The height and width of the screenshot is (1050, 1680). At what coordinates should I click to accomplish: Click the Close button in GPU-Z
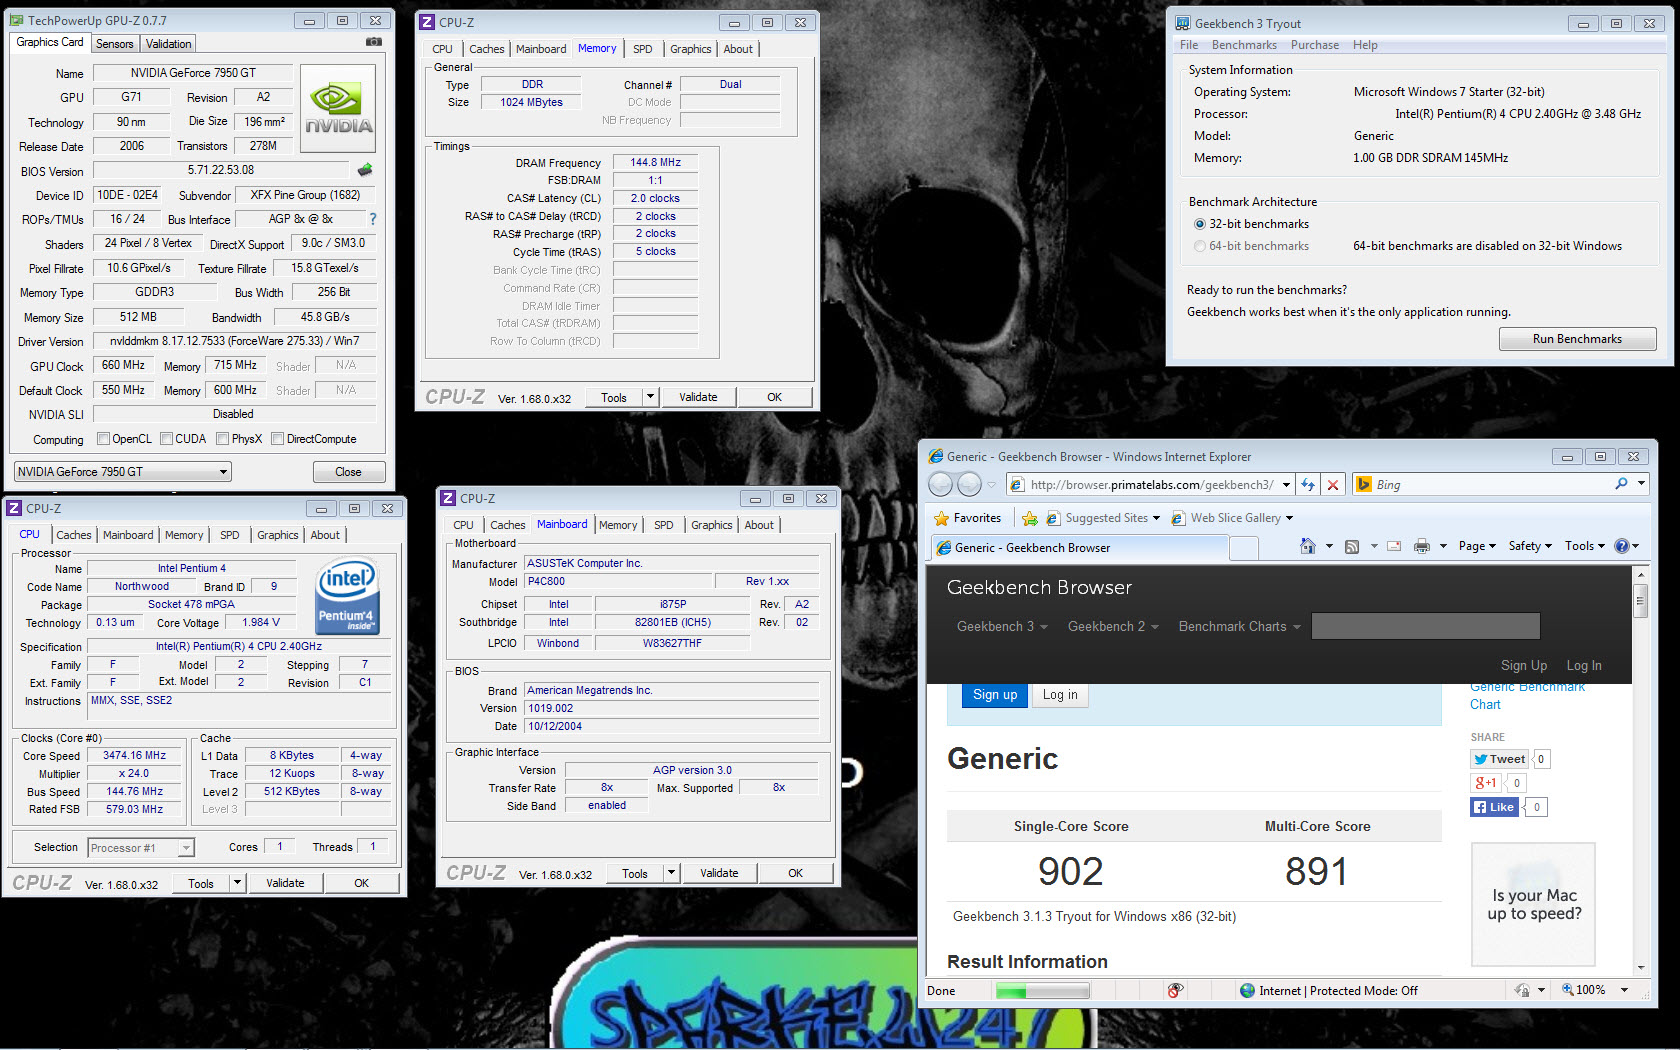click(348, 472)
